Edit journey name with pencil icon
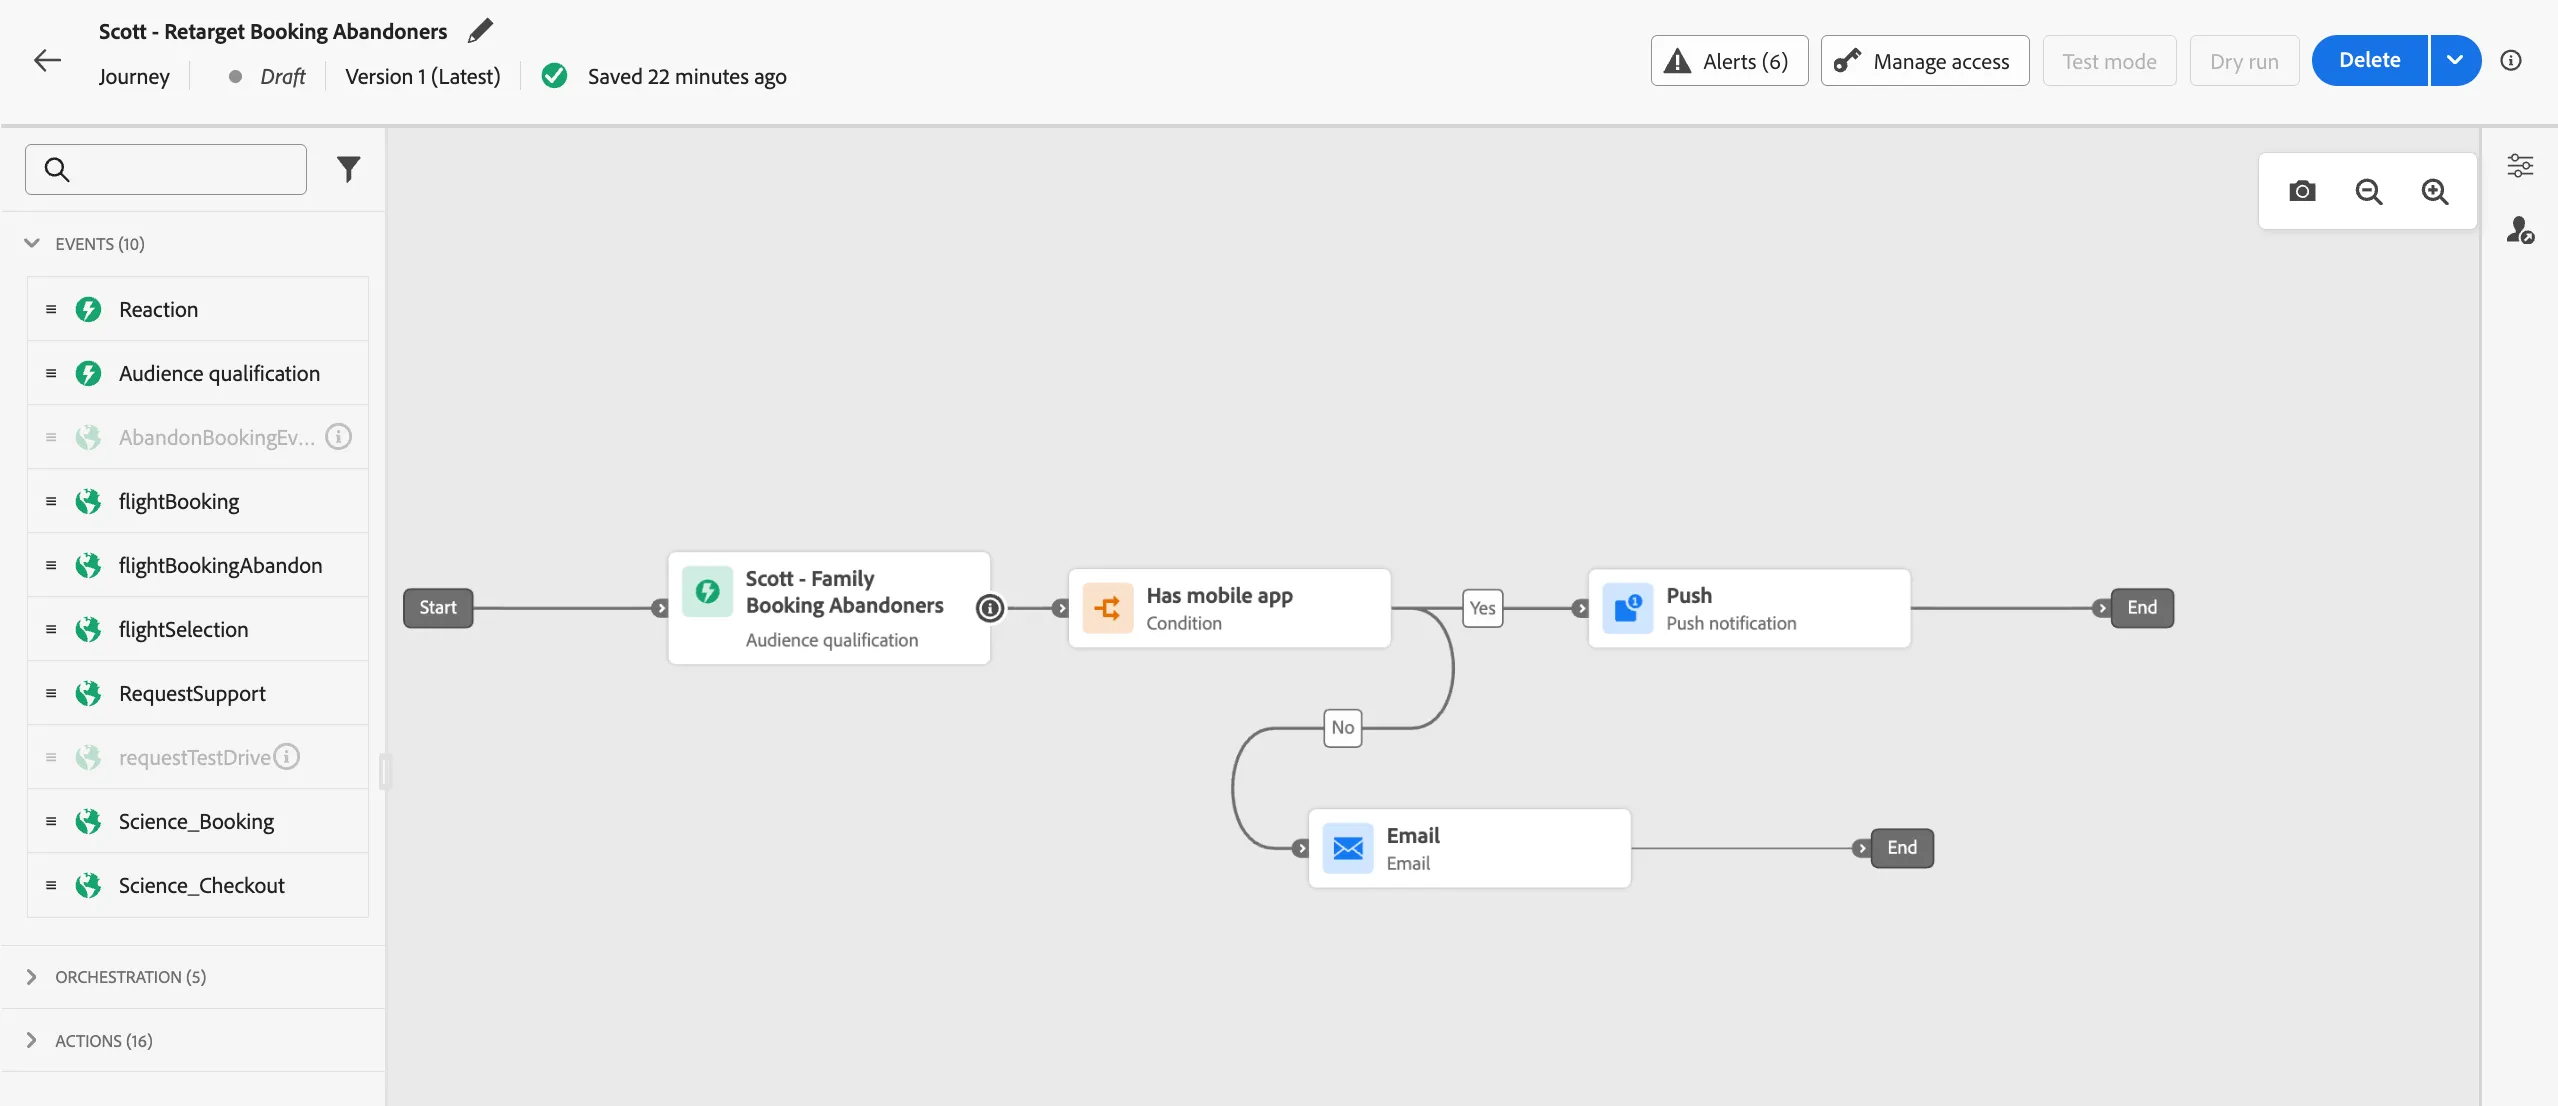2558x1106 pixels. point(480,31)
